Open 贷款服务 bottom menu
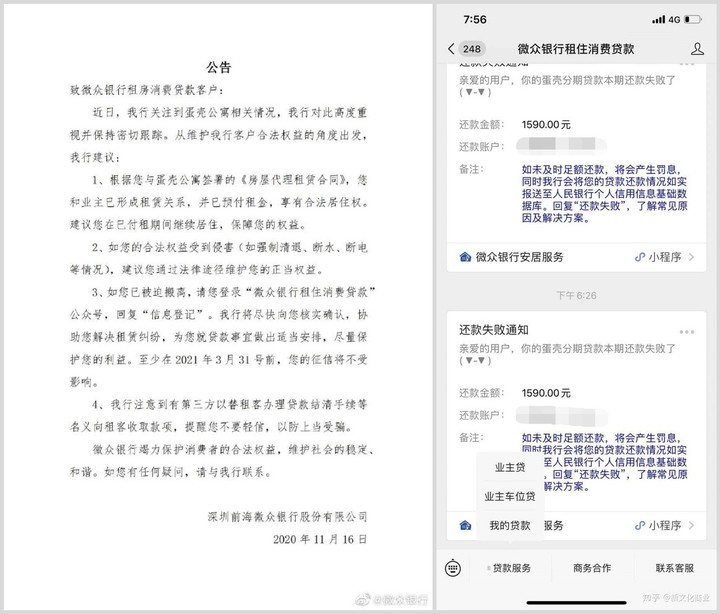Image resolution: width=720 pixels, height=614 pixels. pos(512,568)
